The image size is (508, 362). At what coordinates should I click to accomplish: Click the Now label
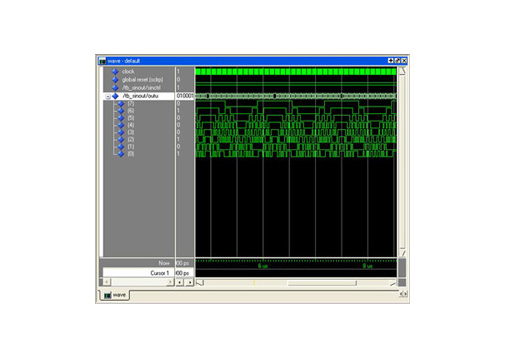(164, 263)
